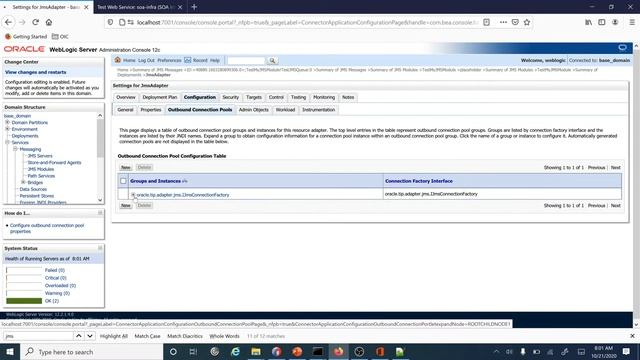
Task: Open JMS Servers in the tree
Action: click(40, 156)
